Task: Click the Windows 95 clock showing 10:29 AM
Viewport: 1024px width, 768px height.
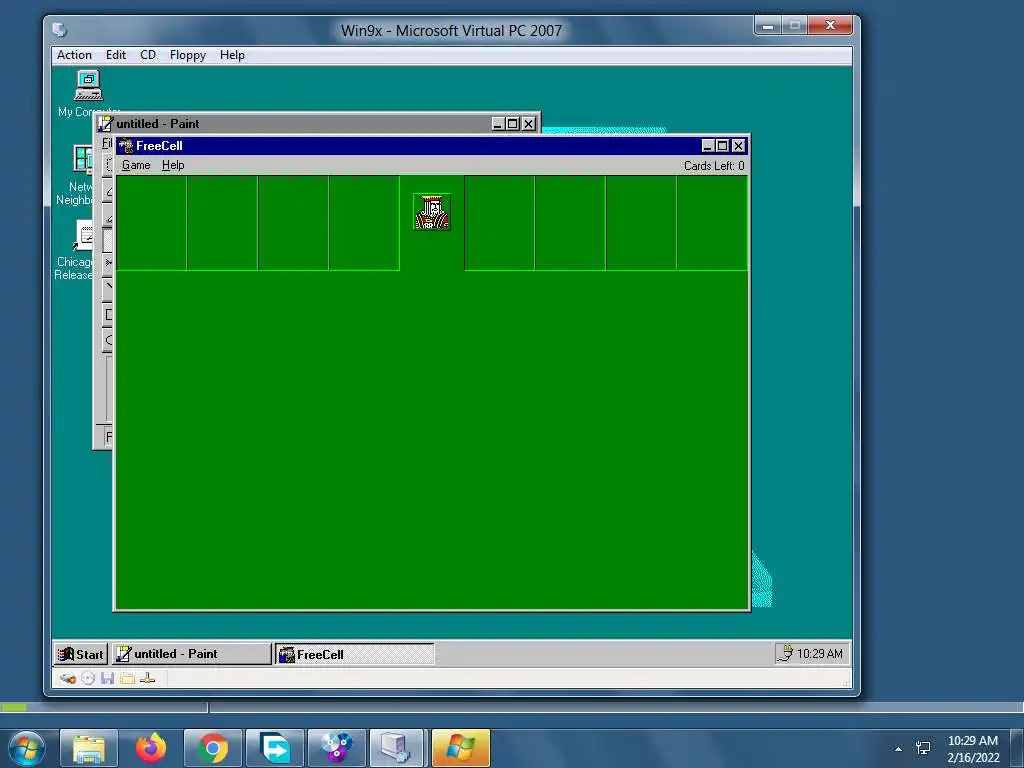Action: pyautogui.click(x=820, y=654)
